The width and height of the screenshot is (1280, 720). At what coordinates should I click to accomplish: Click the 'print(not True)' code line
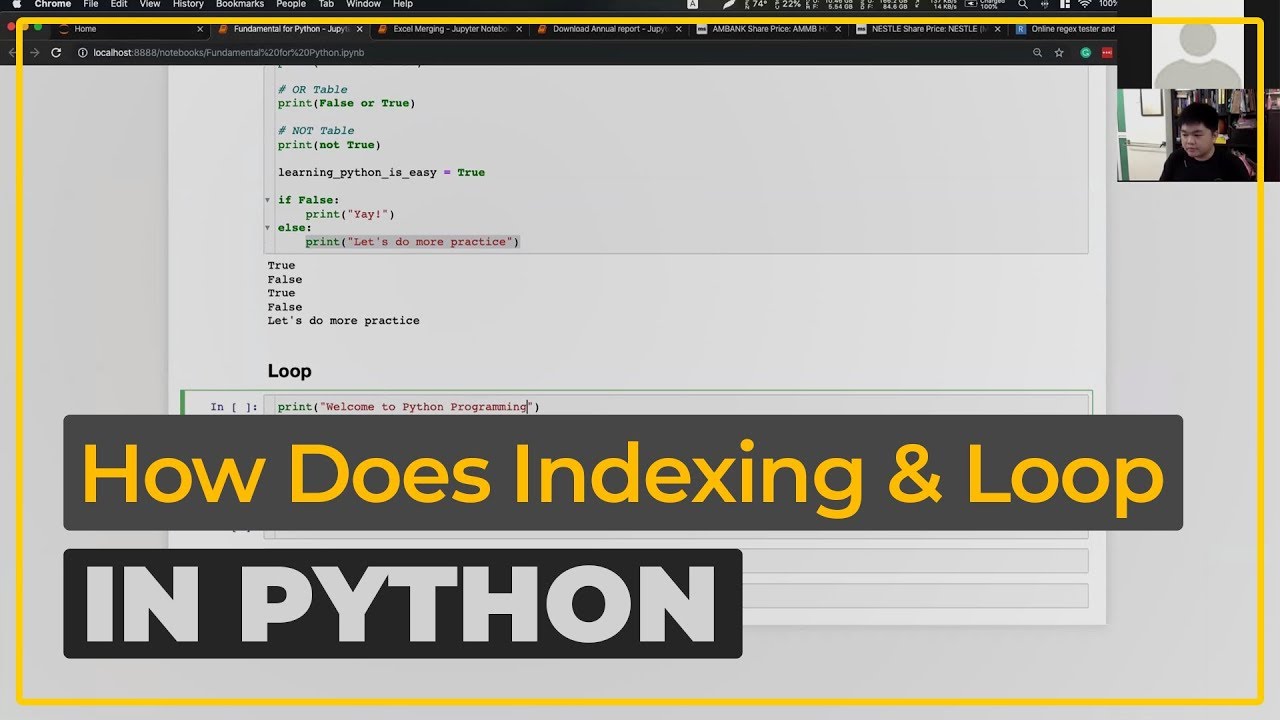point(329,145)
